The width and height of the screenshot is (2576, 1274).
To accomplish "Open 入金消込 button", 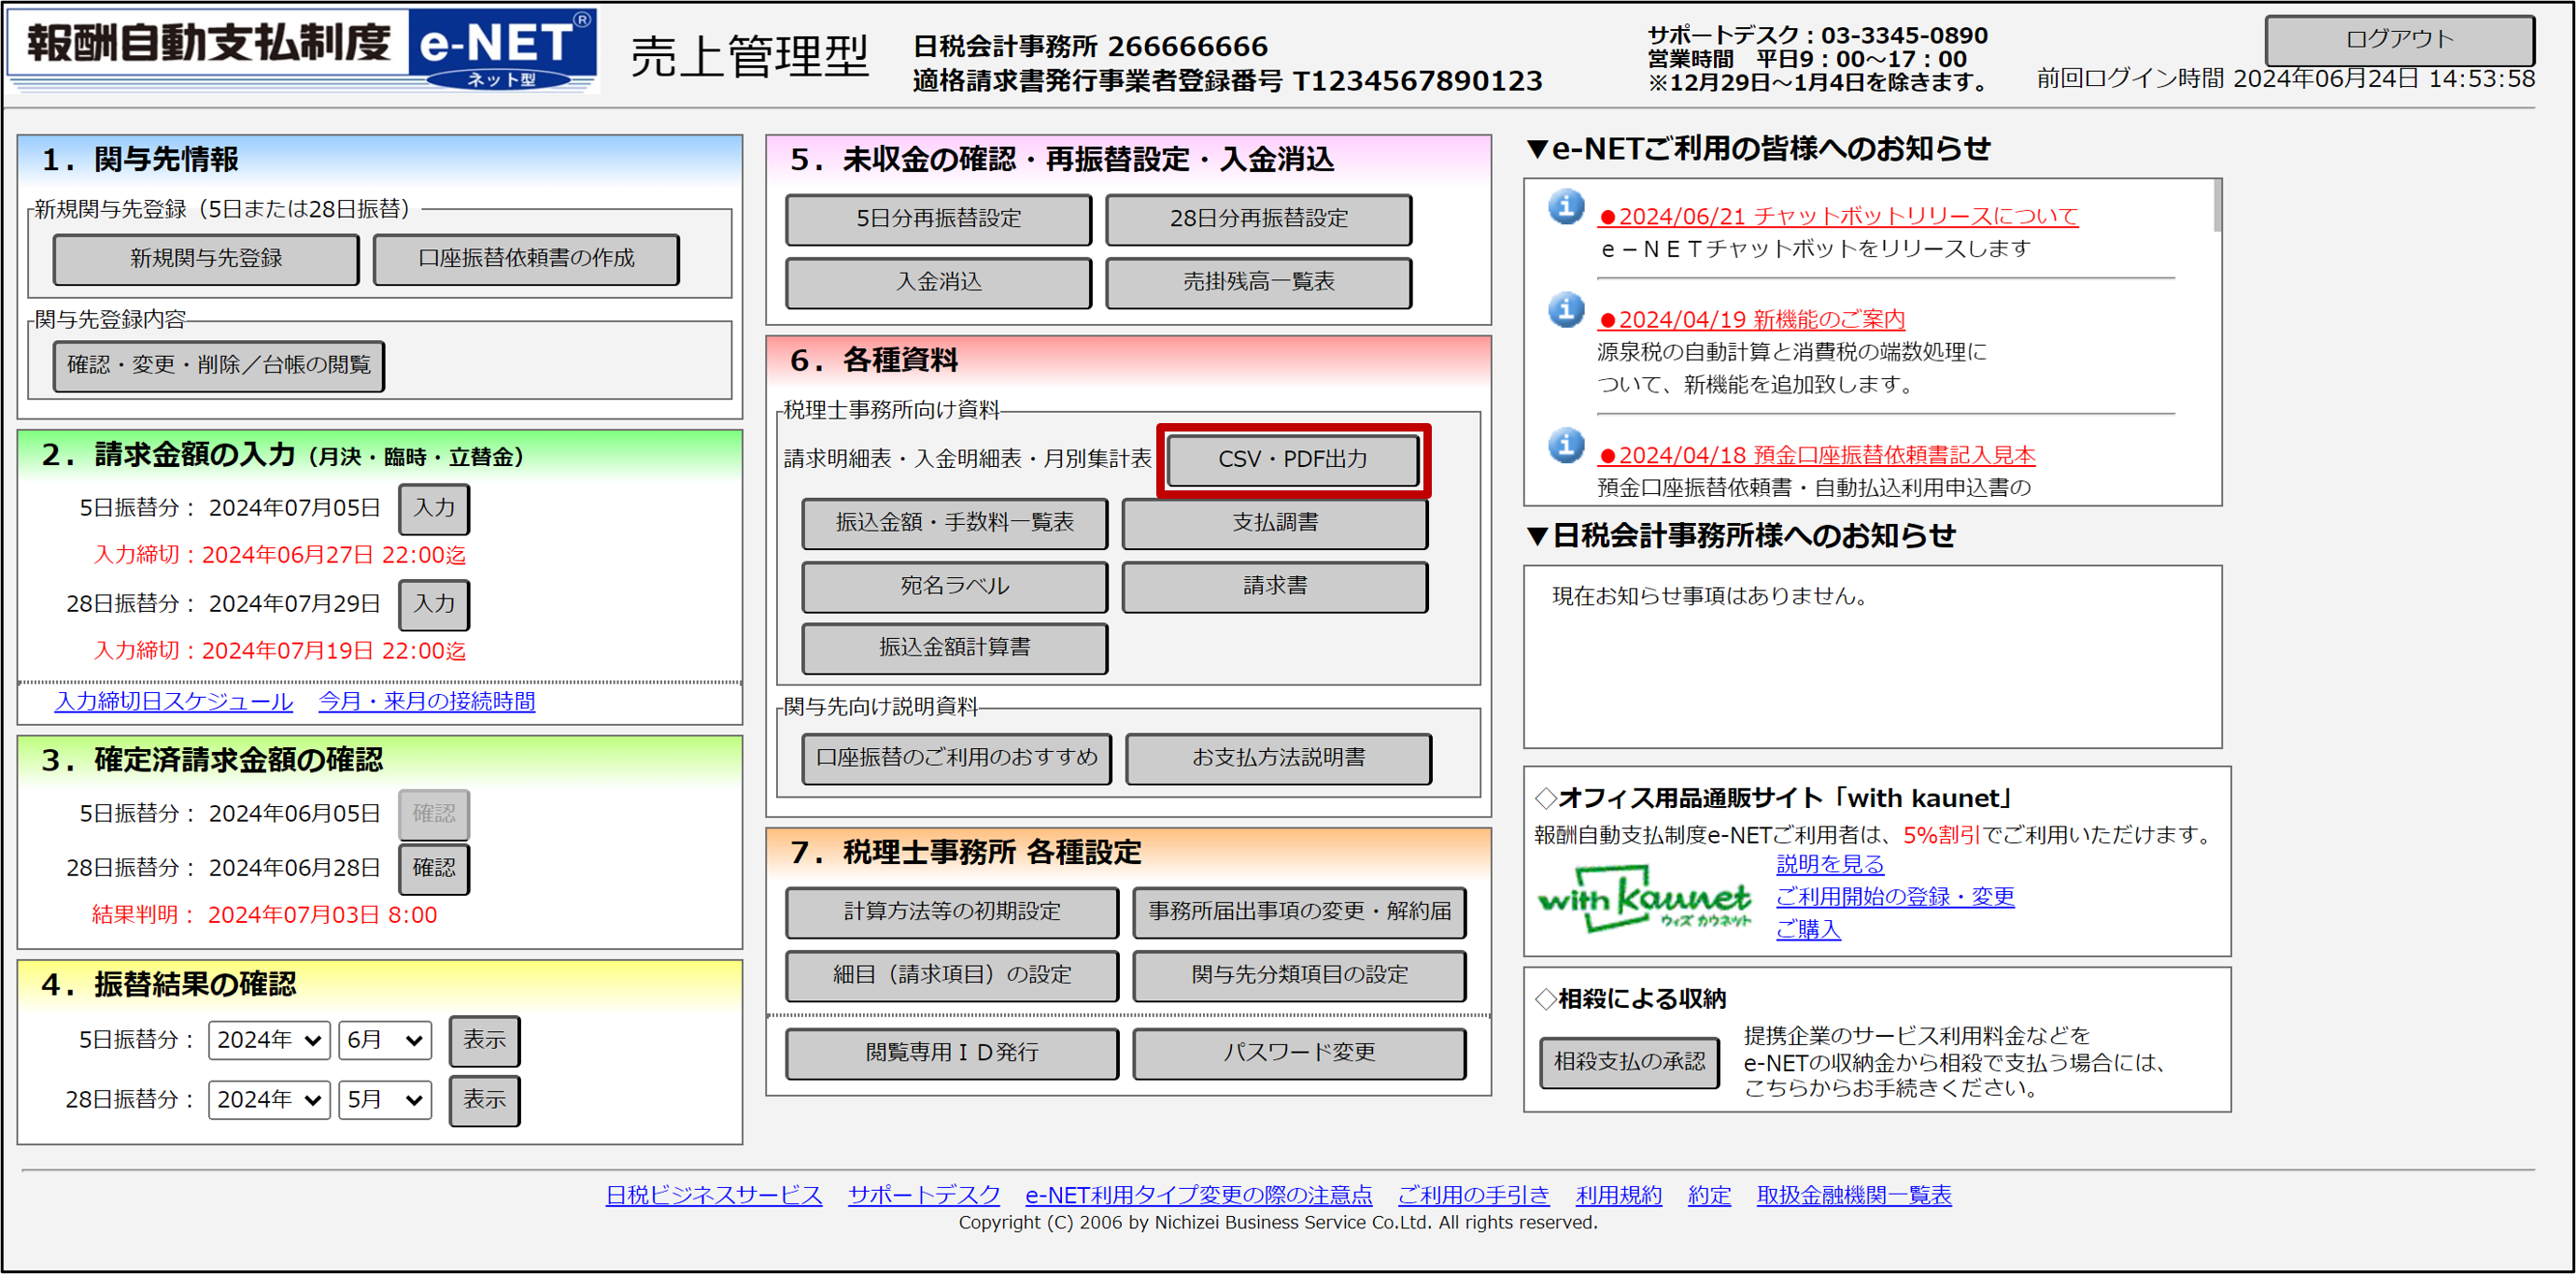I will (x=938, y=282).
